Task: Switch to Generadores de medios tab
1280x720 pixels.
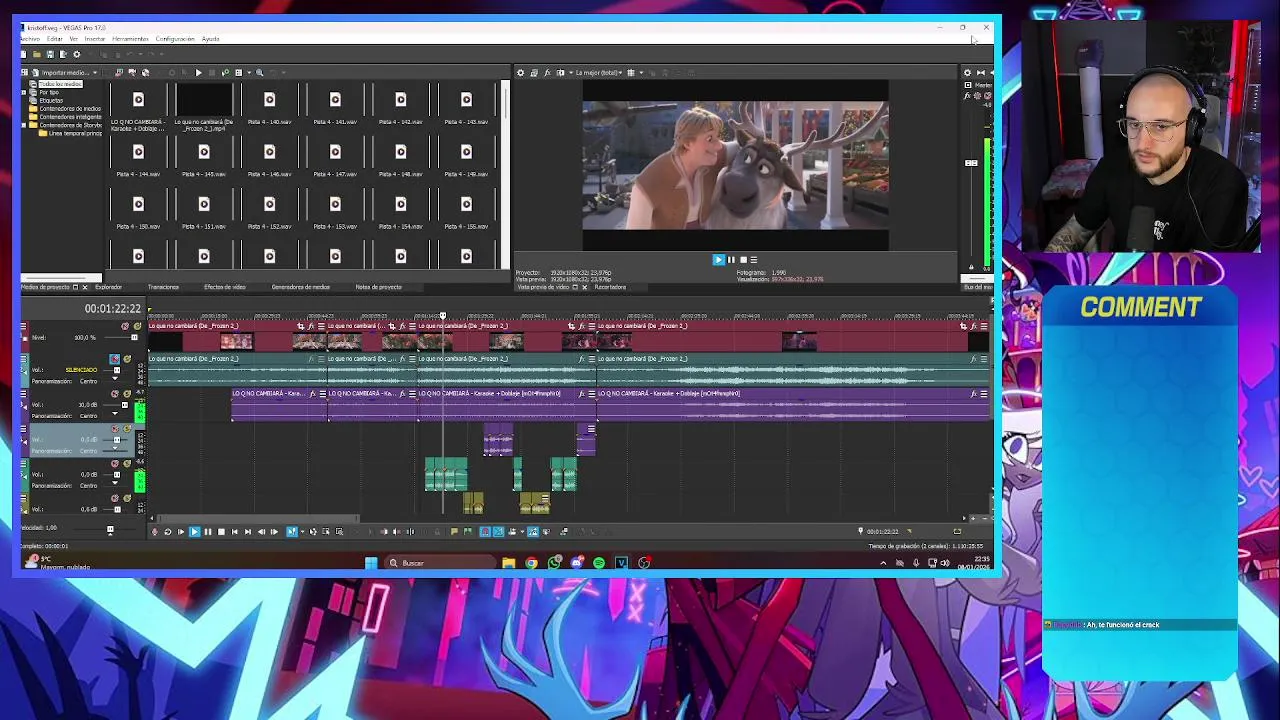Action: coord(300,287)
